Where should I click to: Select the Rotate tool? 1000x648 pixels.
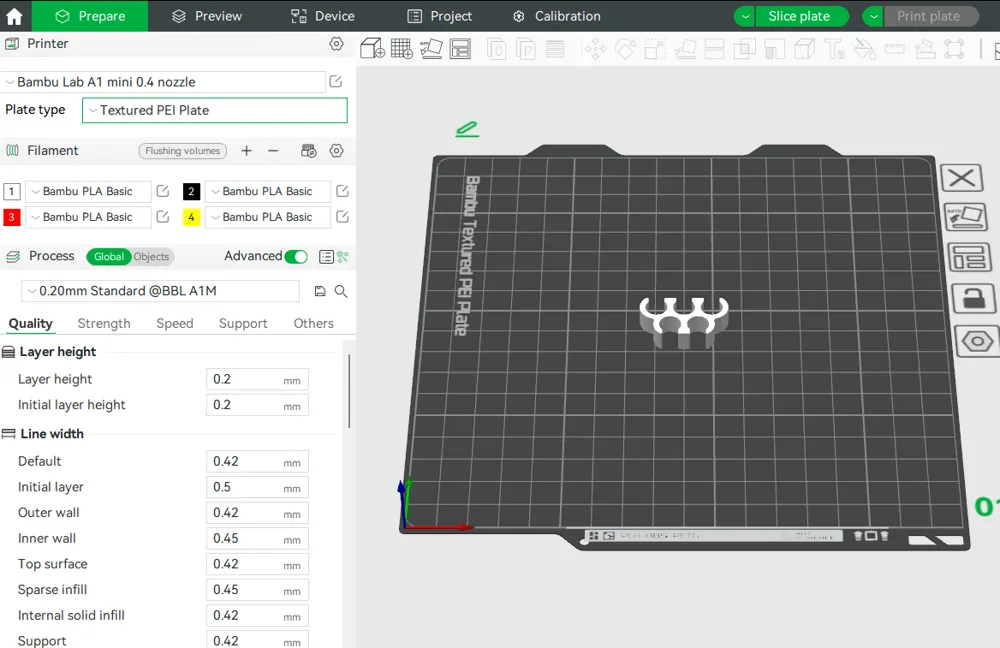coord(625,48)
